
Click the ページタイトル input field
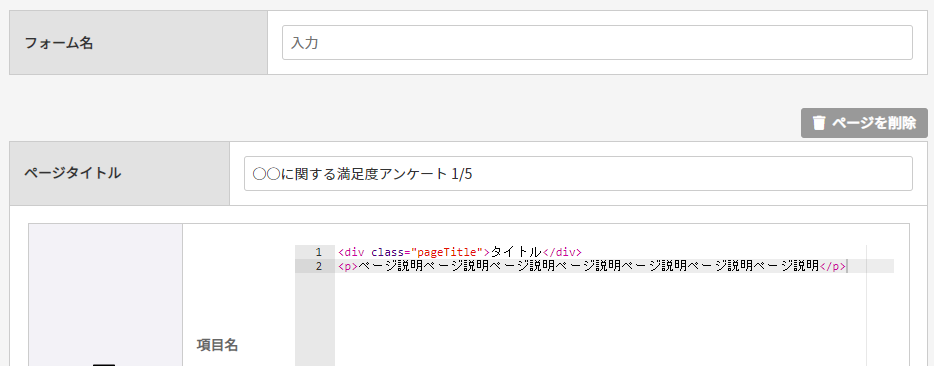click(578, 173)
